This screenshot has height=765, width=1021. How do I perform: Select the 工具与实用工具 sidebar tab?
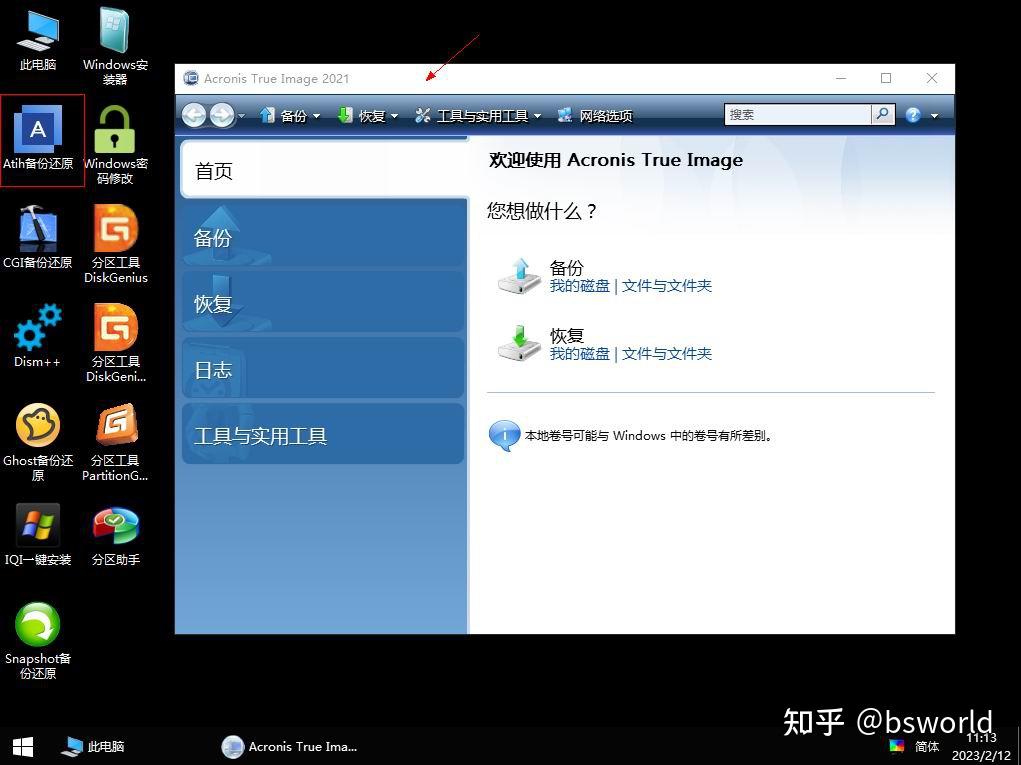click(x=323, y=435)
